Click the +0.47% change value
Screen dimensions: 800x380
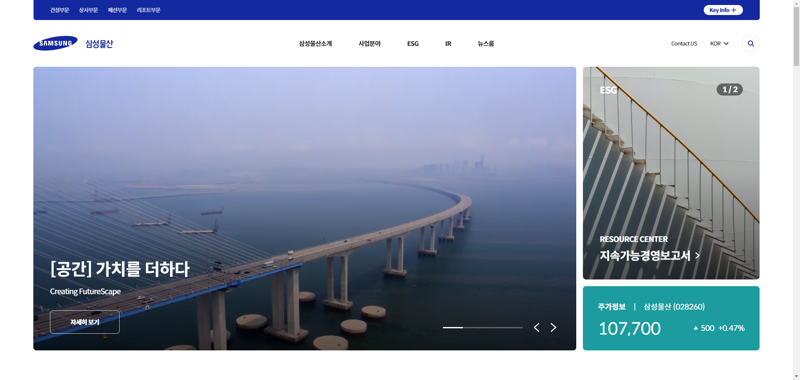tap(731, 328)
